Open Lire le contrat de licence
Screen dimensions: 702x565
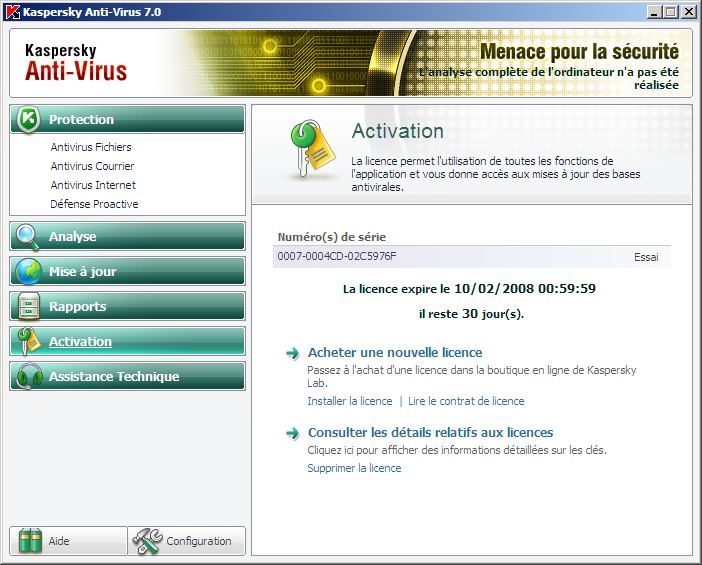pos(466,401)
